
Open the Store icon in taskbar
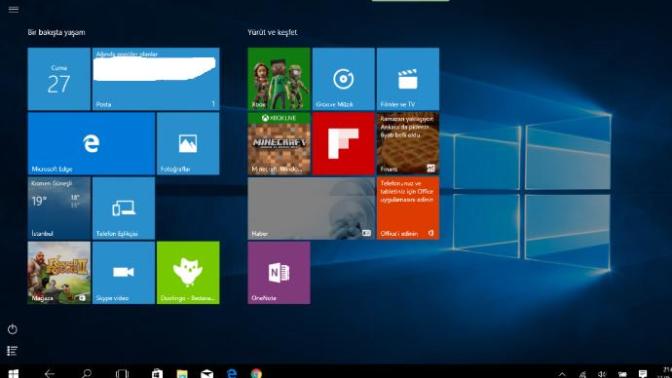coord(157,374)
